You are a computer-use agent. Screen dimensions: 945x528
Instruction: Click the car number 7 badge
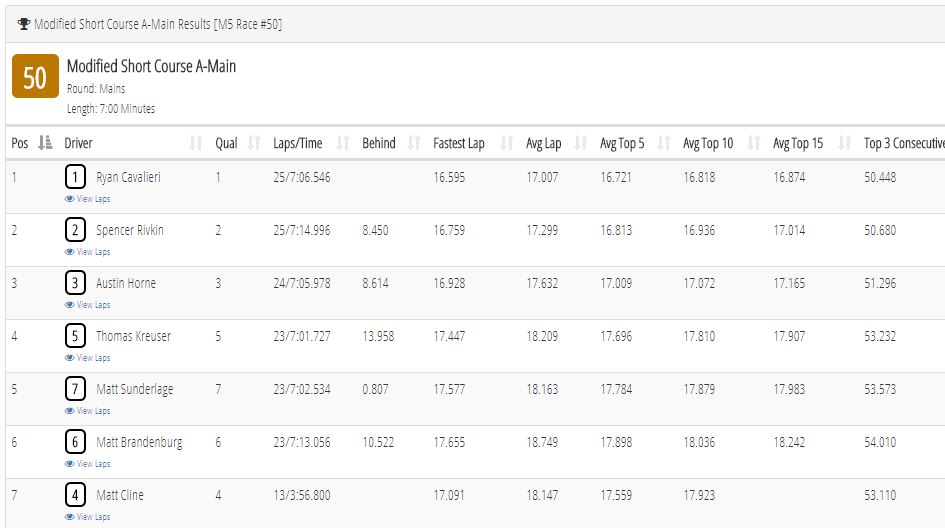(x=75, y=389)
